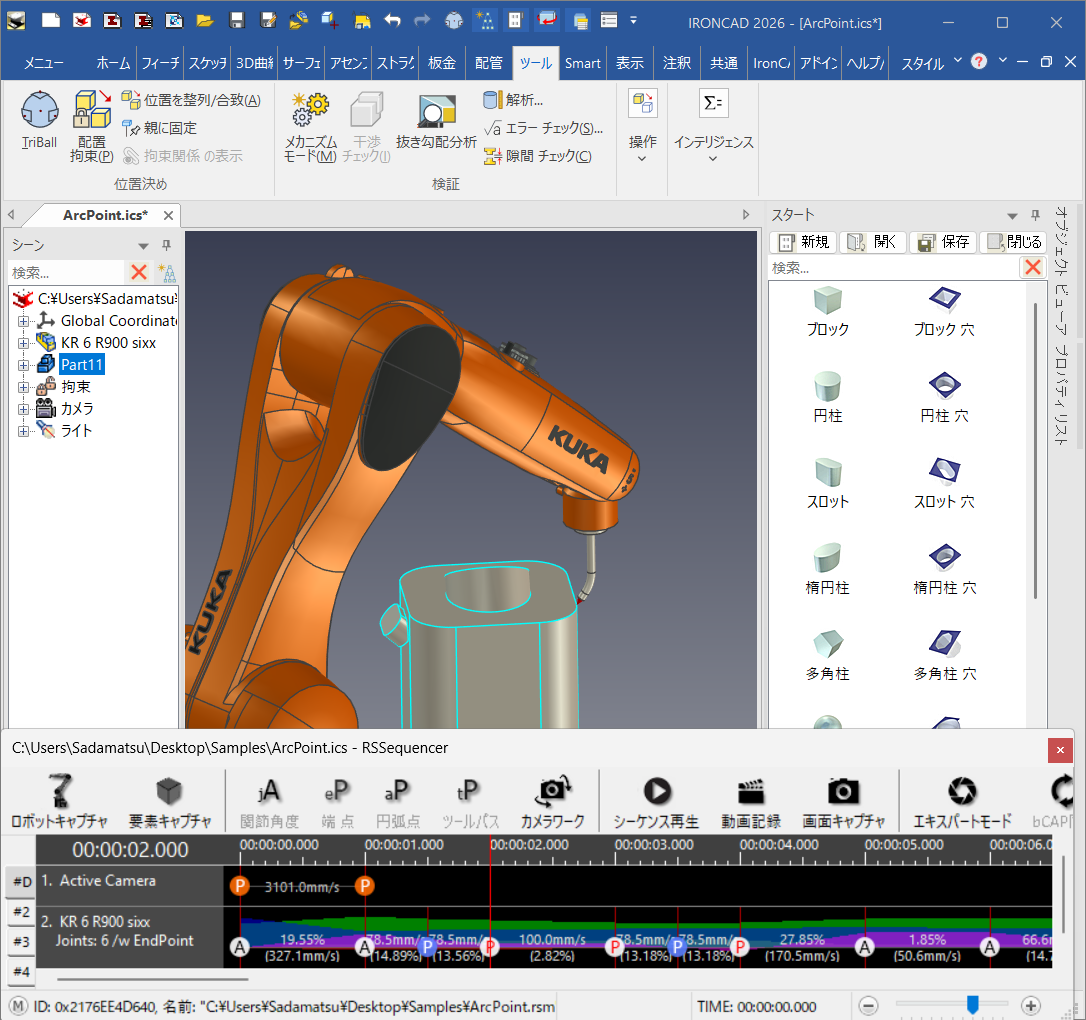Clear the catalog search field
Screen dimensions: 1086x1020
tap(1033, 267)
